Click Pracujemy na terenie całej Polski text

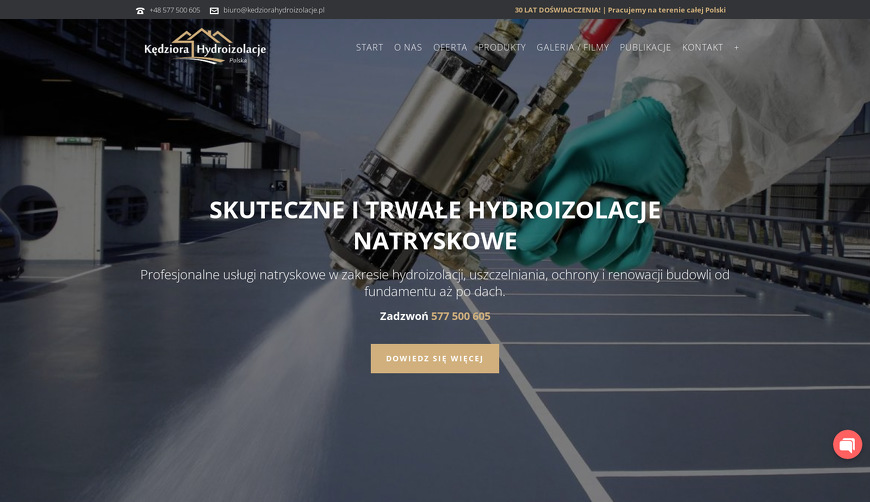point(666,10)
